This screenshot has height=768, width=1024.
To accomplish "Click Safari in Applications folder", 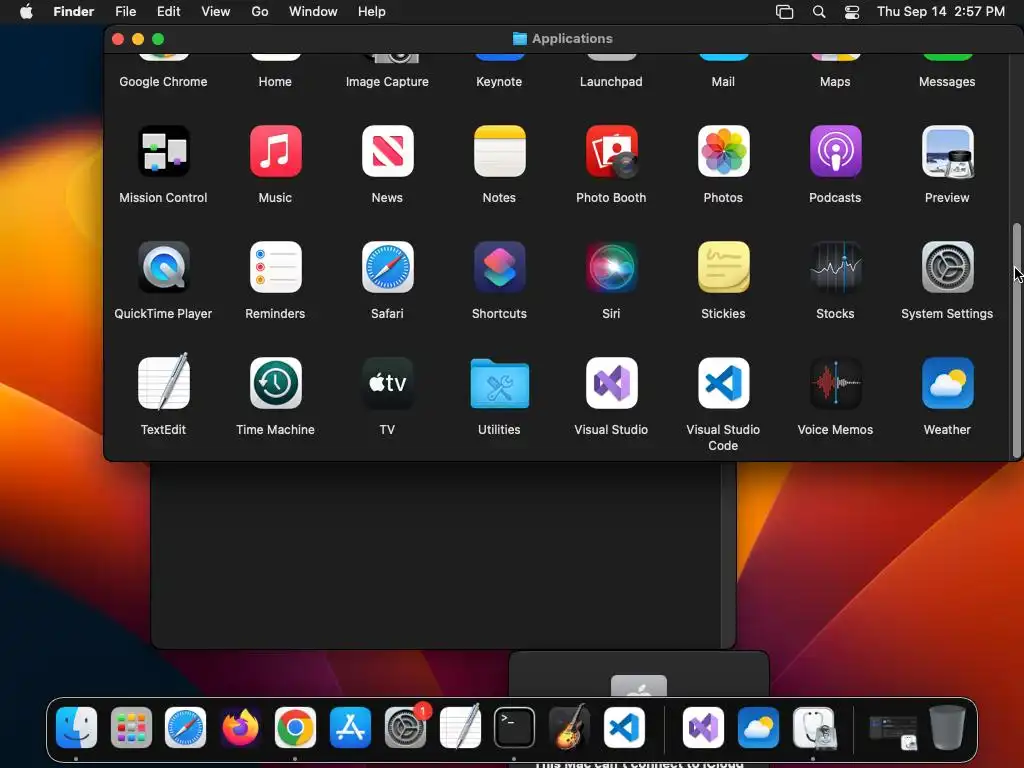I will [387, 267].
